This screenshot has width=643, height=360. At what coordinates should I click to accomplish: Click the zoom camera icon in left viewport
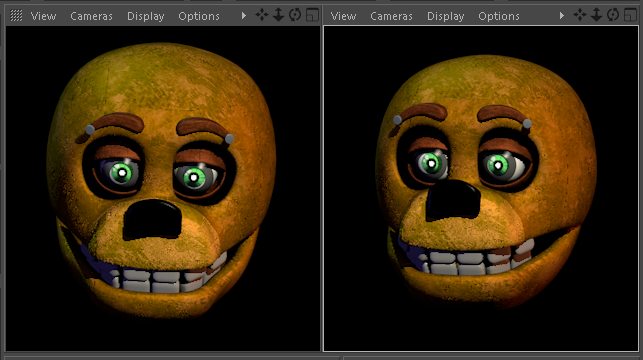click(x=278, y=15)
